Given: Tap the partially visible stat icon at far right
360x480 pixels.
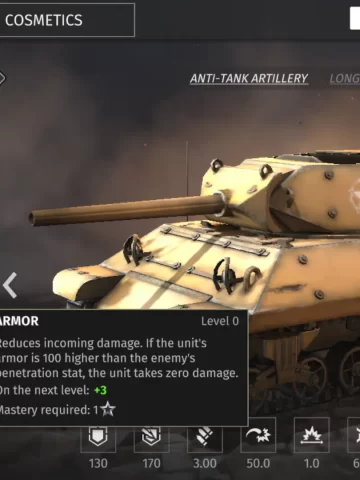Looking at the screenshot, I should coord(354,435).
